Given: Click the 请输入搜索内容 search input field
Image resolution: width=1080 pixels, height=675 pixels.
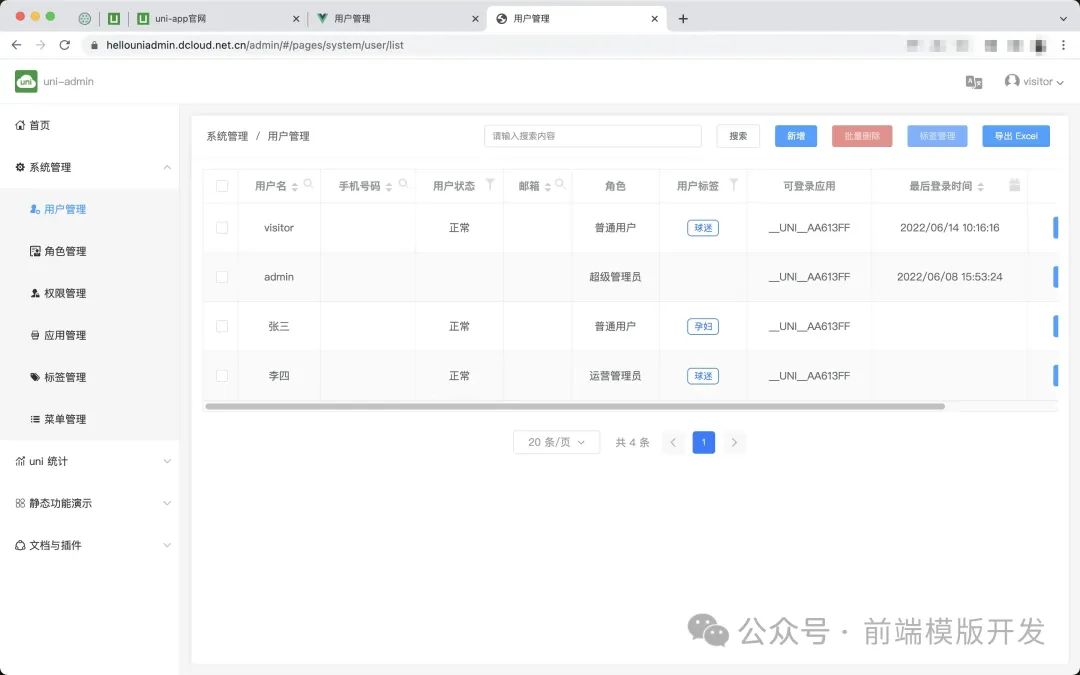Looking at the screenshot, I should (x=593, y=136).
